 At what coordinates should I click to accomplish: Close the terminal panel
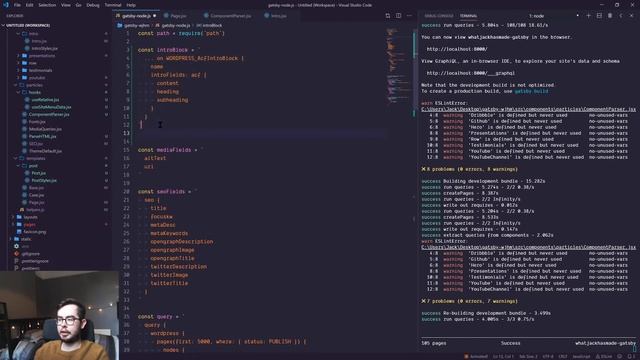click(x=631, y=16)
